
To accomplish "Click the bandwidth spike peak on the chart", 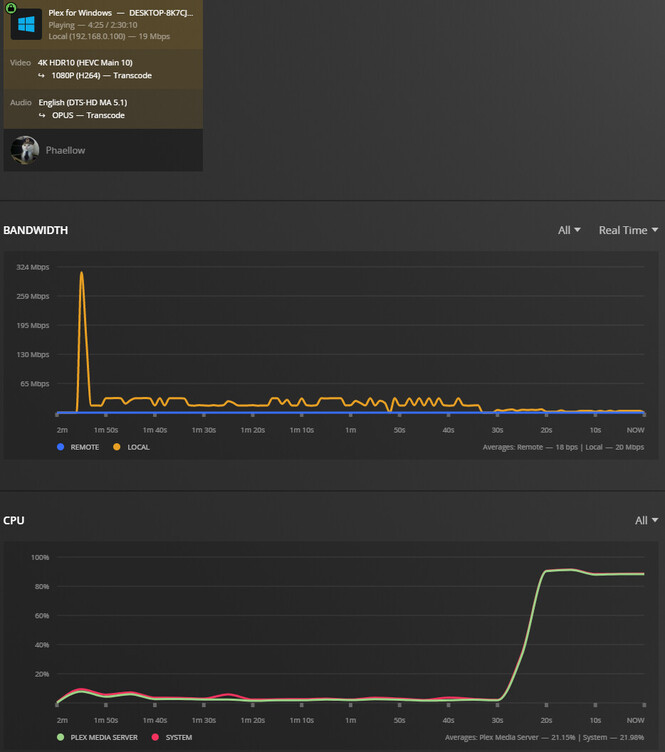I will (82, 273).
